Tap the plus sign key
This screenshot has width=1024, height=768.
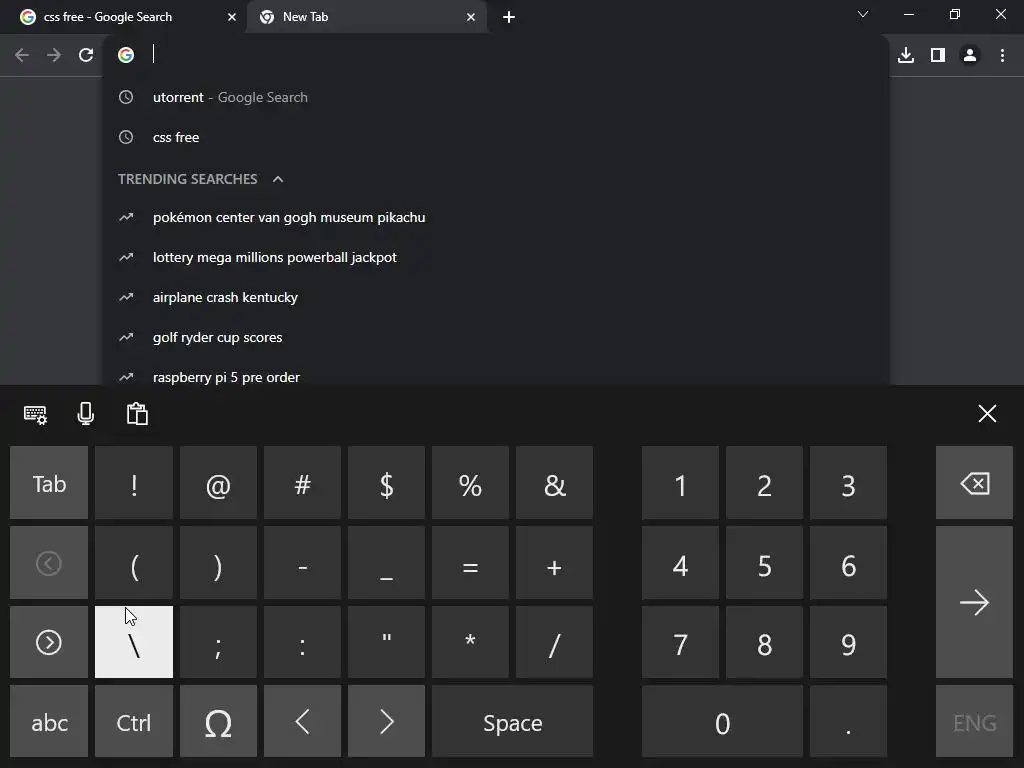tap(554, 563)
